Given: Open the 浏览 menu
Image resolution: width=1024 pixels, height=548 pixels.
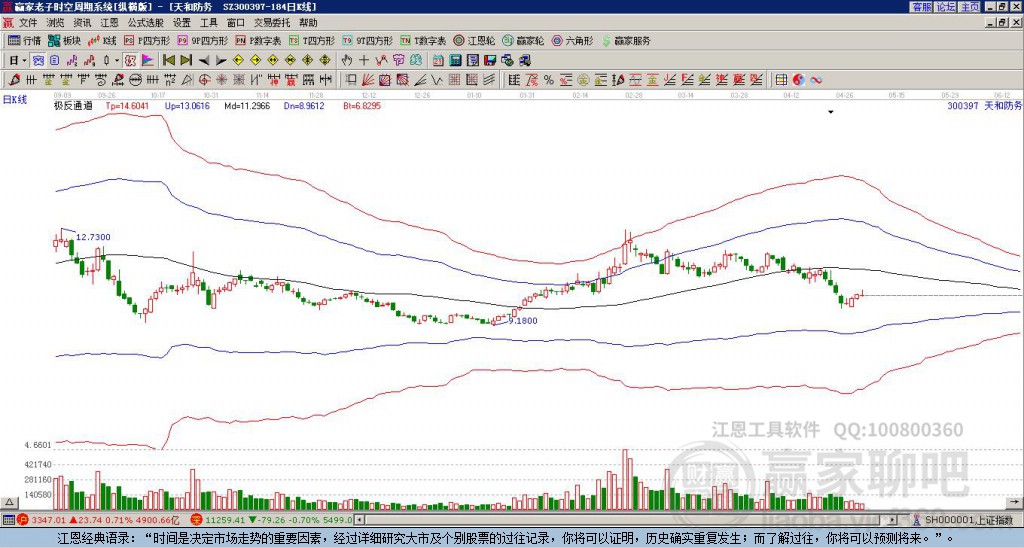Looking at the screenshot, I should coord(56,23).
